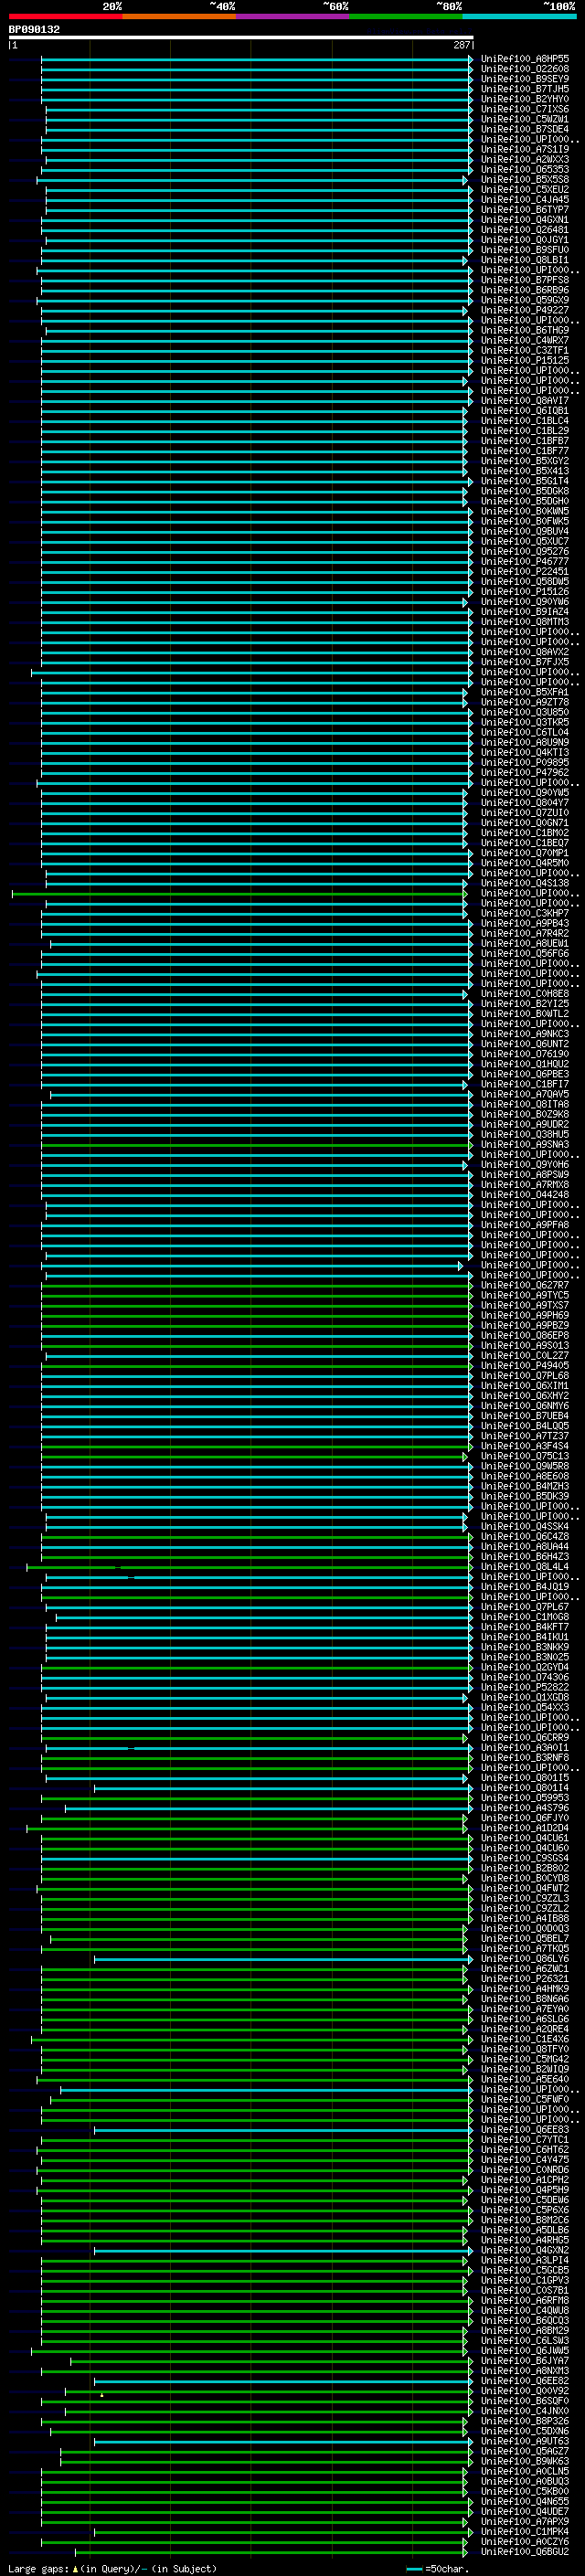Click the Large gaps legend text

pyautogui.click(x=38, y=2569)
